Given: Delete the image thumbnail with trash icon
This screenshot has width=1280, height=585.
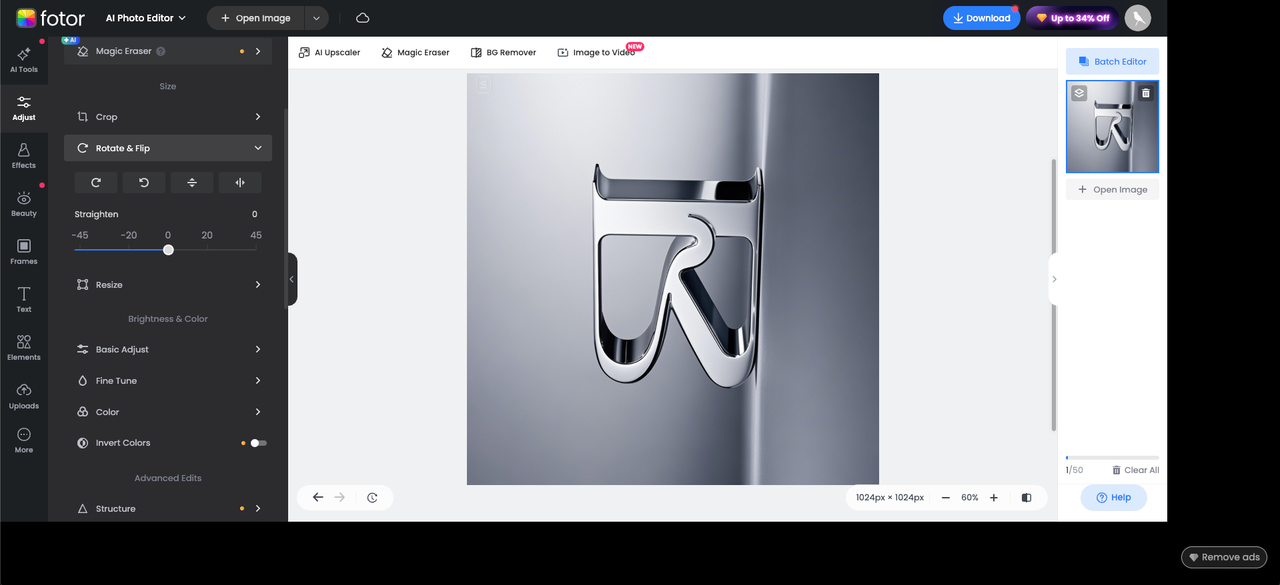Looking at the screenshot, I should pyautogui.click(x=1146, y=93).
